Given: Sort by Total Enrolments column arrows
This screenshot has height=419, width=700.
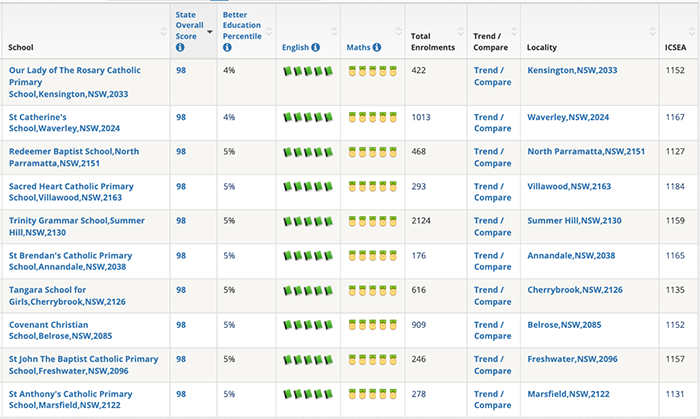Looking at the screenshot, I should pos(461,31).
